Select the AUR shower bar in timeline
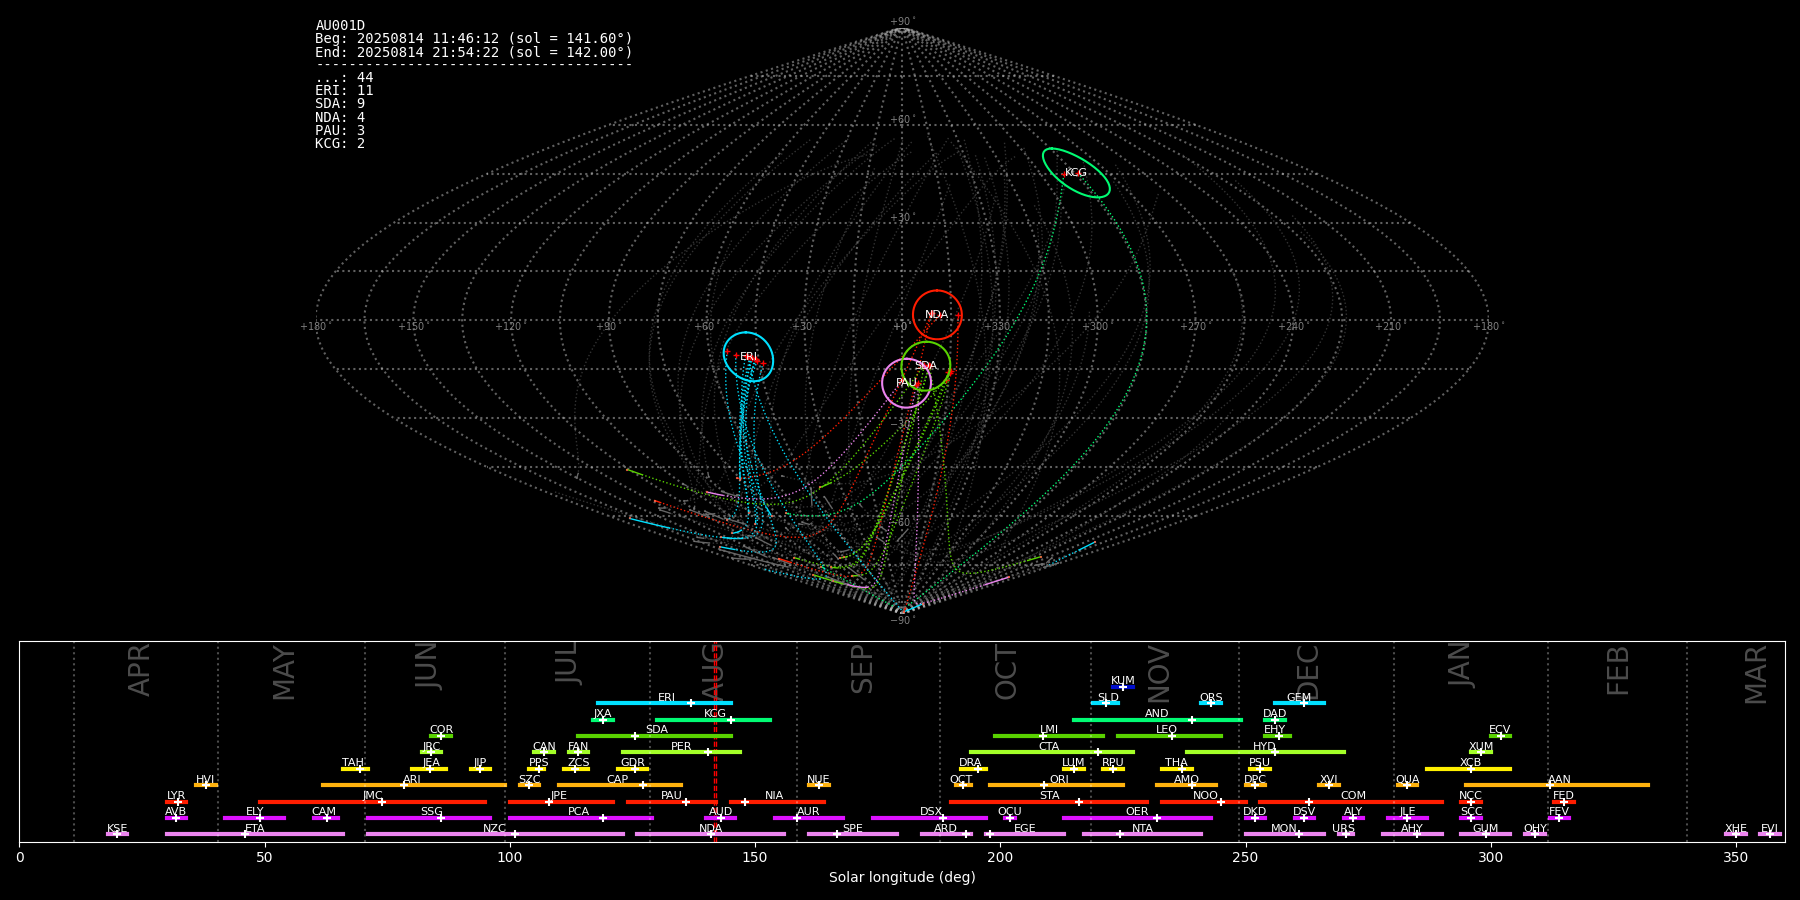 [x=808, y=818]
